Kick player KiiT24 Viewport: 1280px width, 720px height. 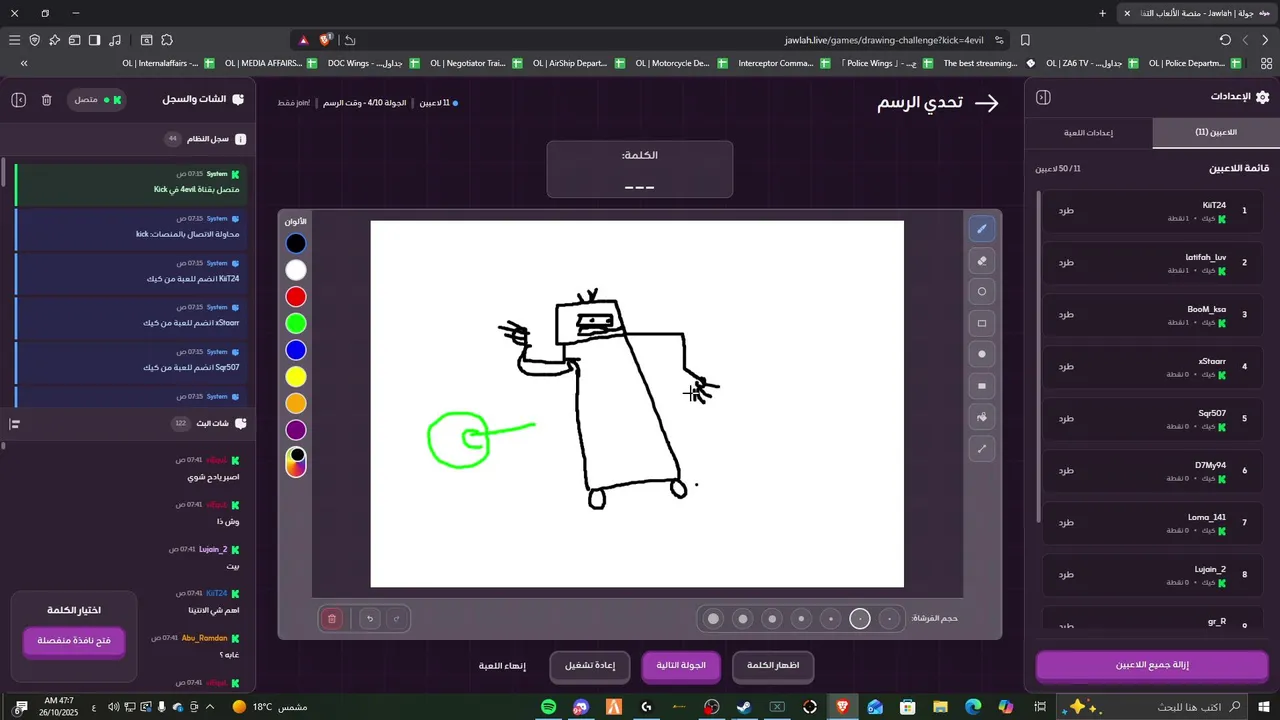(x=1067, y=211)
